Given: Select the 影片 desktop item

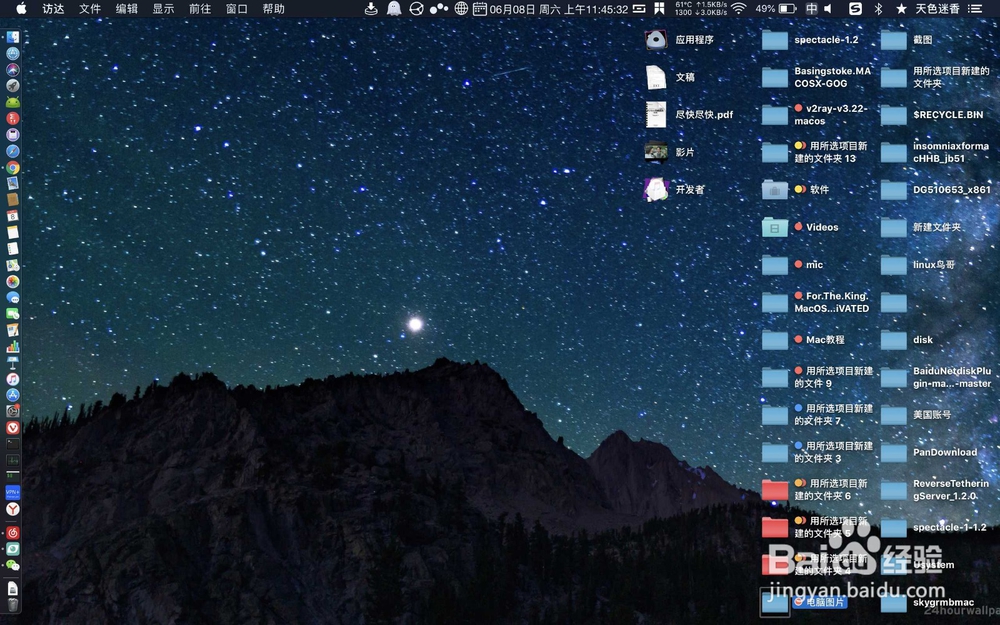Looking at the screenshot, I should click(x=669, y=152).
